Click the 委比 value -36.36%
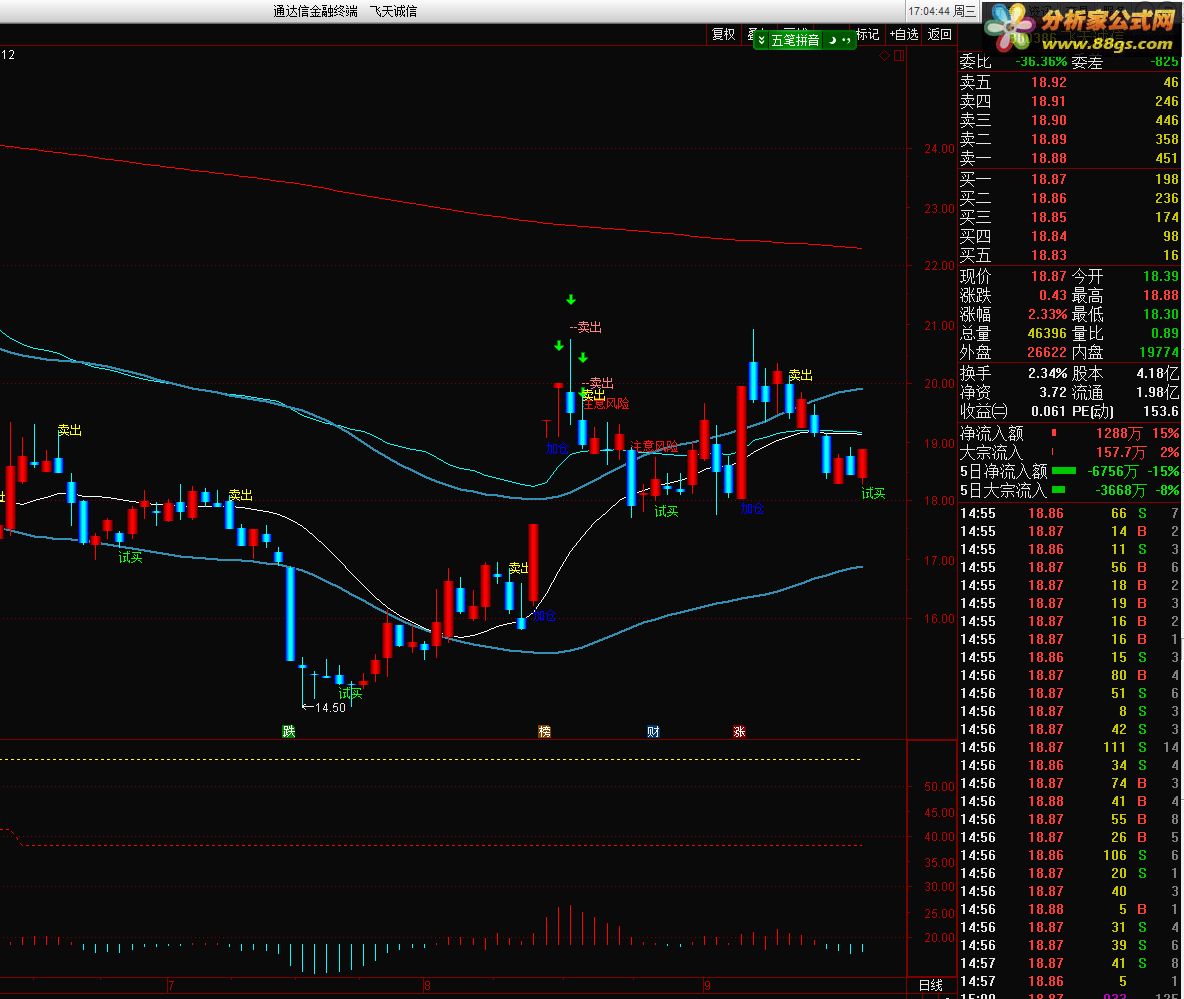This screenshot has width=1184, height=999. pyautogui.click(x=1041, y=61)
